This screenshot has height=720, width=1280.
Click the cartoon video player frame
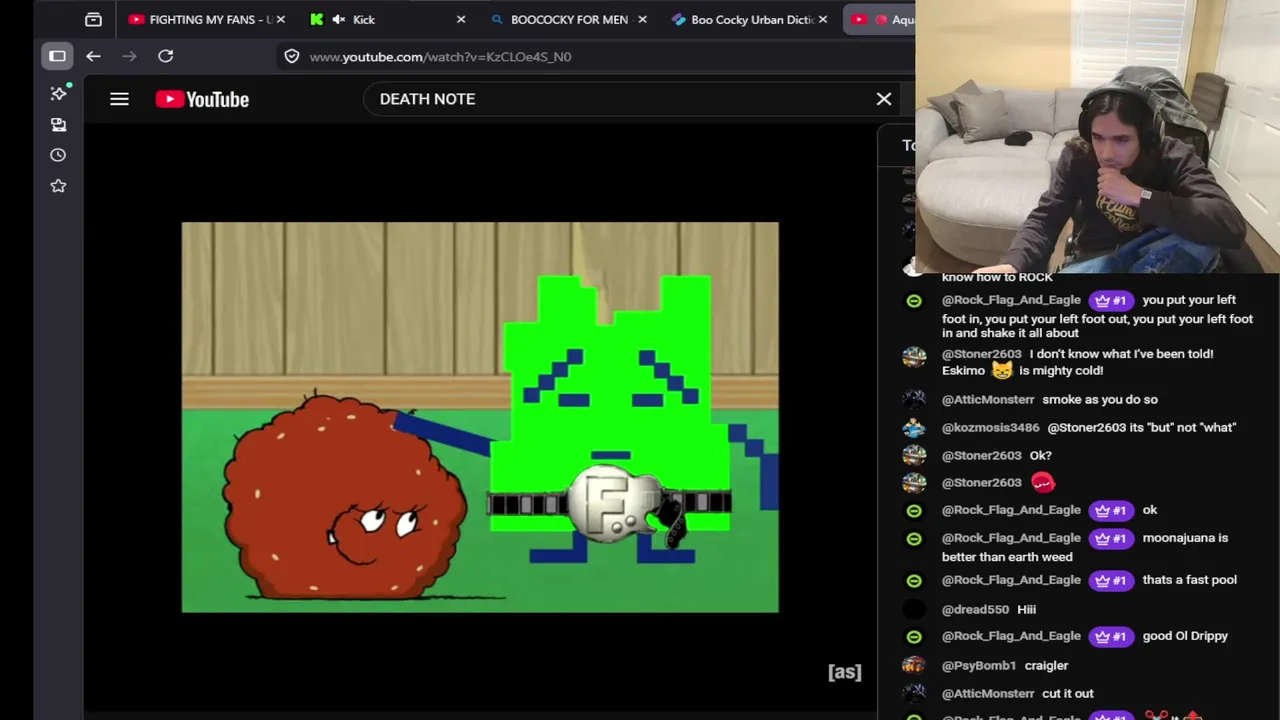[x=480, y=417]
